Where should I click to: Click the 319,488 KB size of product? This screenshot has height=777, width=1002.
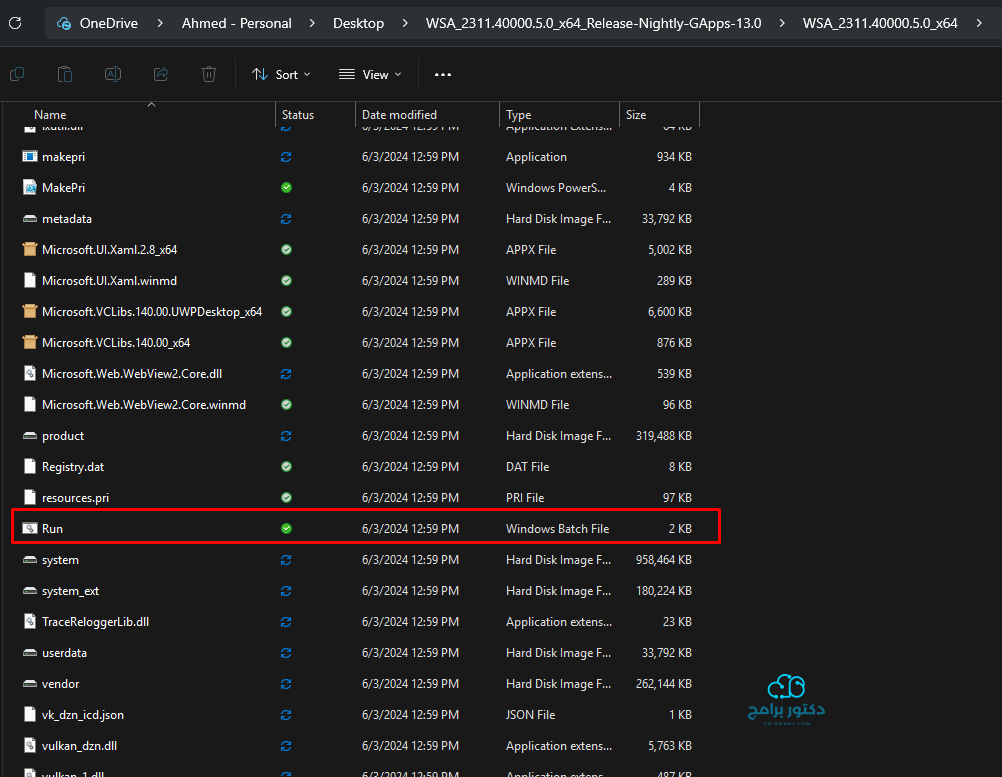tap(664, 436)
